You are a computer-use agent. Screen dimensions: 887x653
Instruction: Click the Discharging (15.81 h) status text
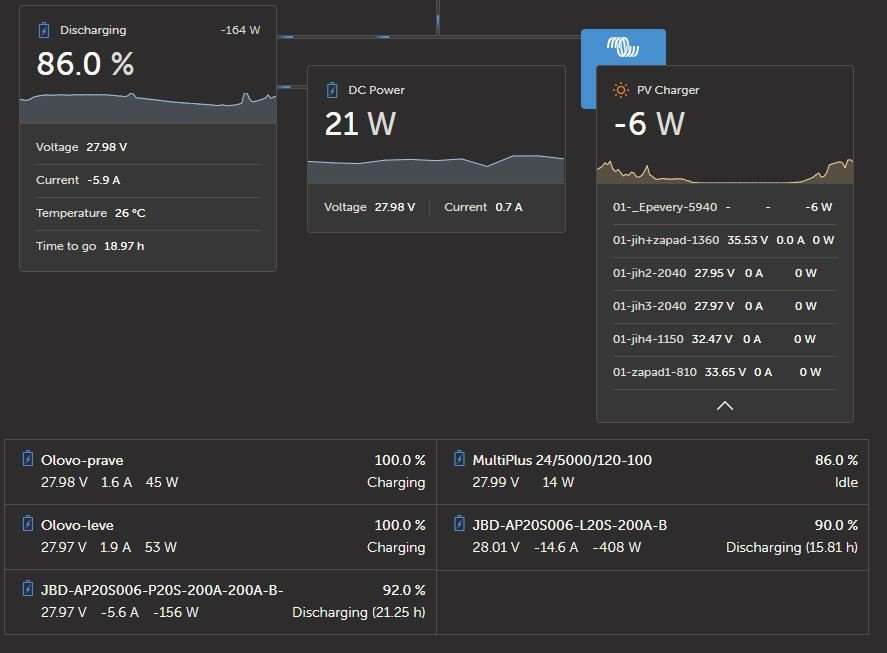[x=792, y=547]
